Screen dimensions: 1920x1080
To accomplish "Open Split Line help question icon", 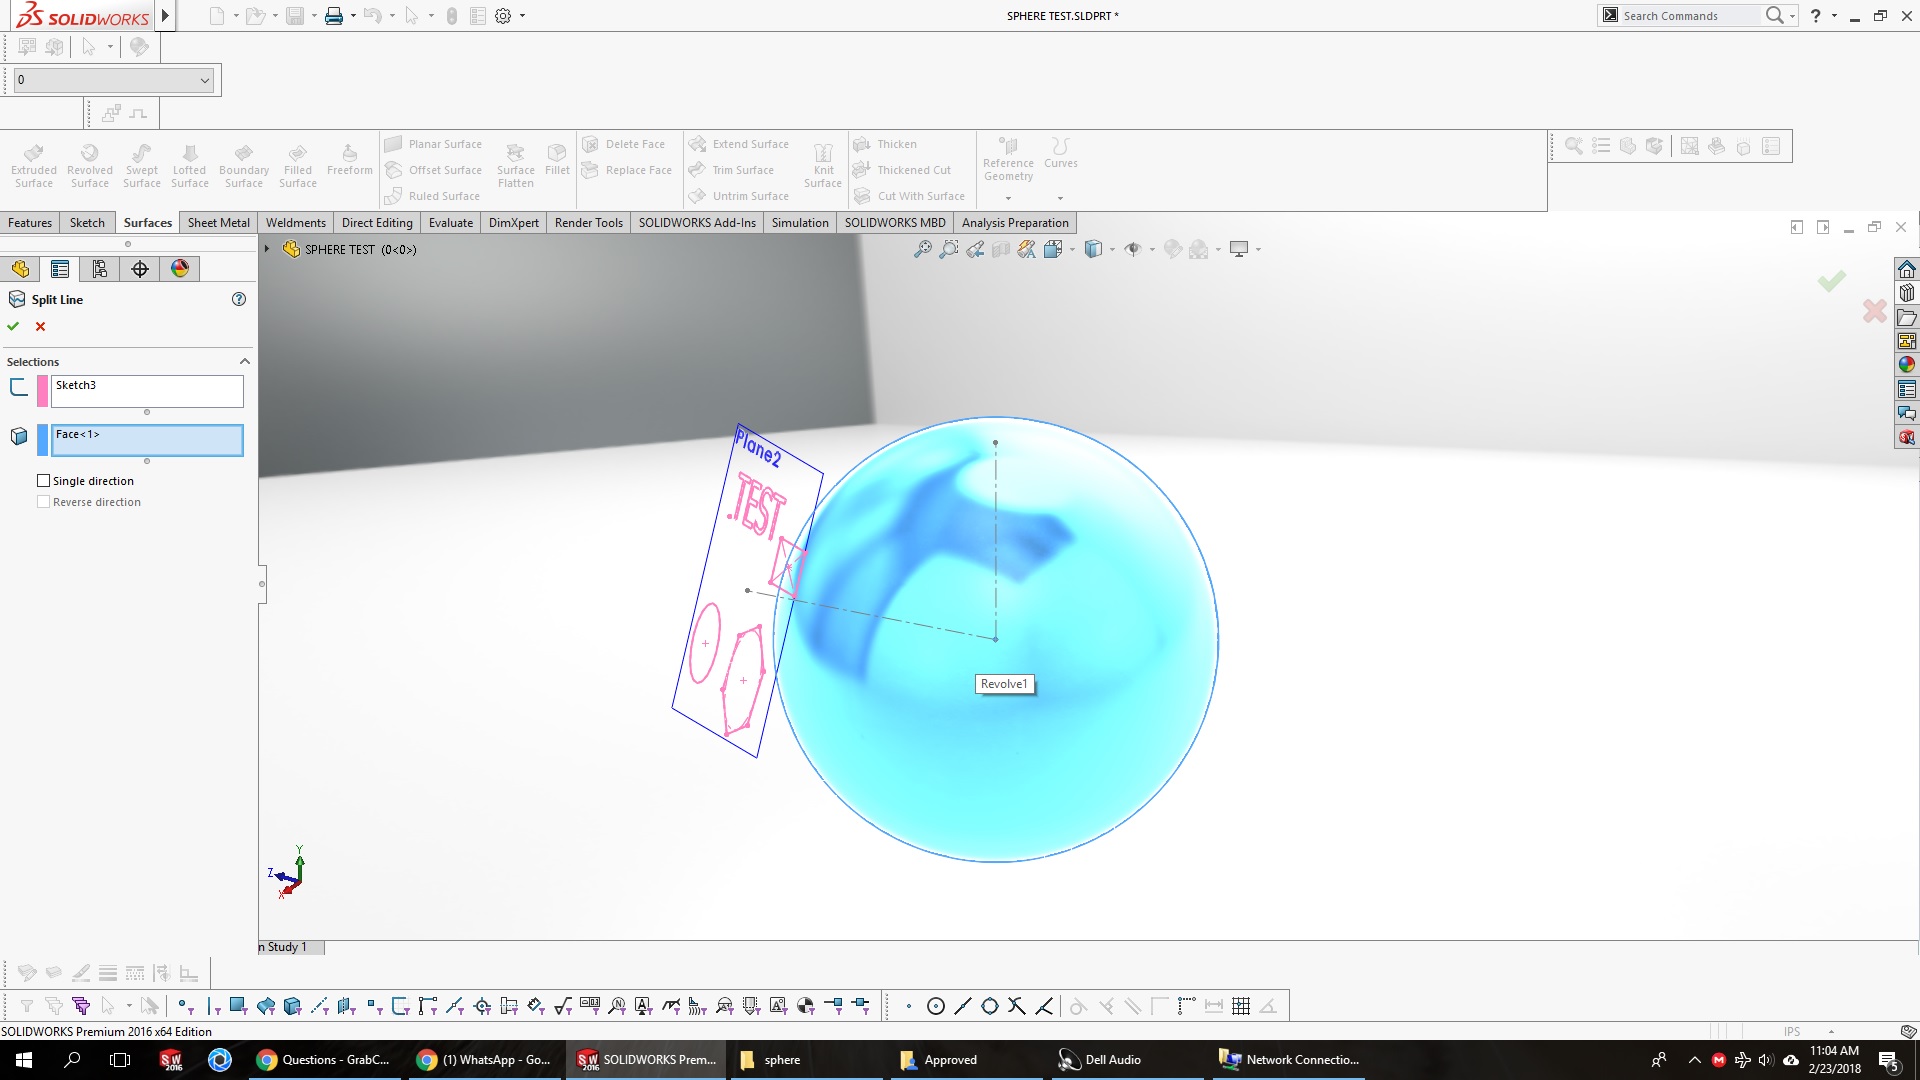I will point(239,299).
